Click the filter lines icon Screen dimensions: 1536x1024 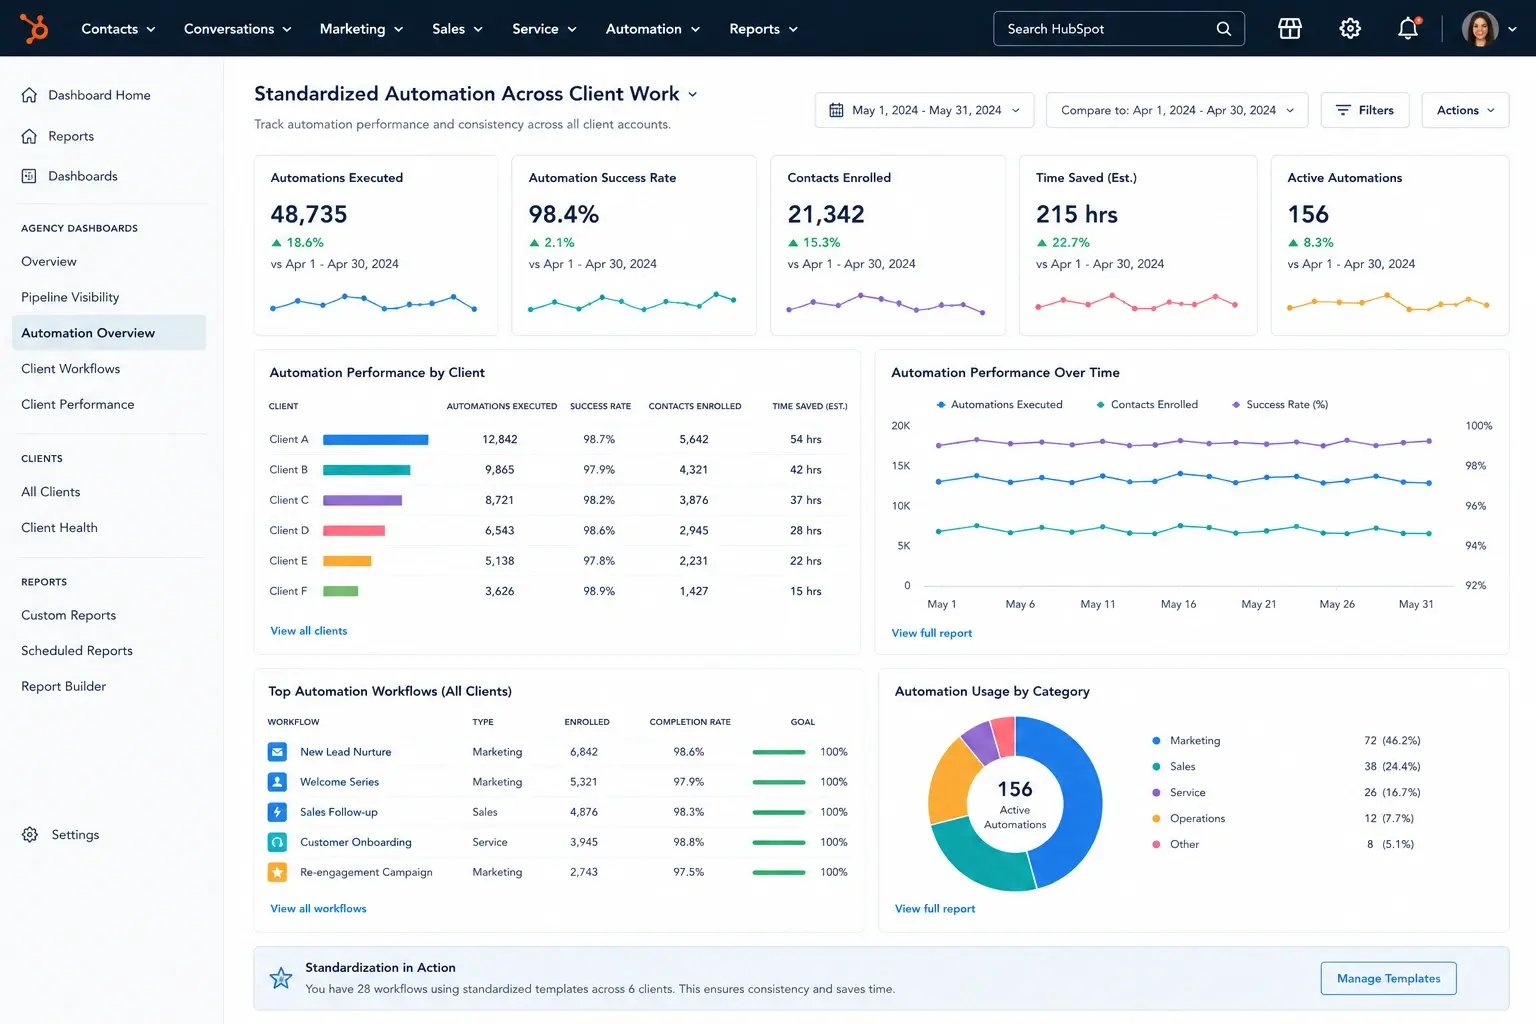coord(1343,110)
